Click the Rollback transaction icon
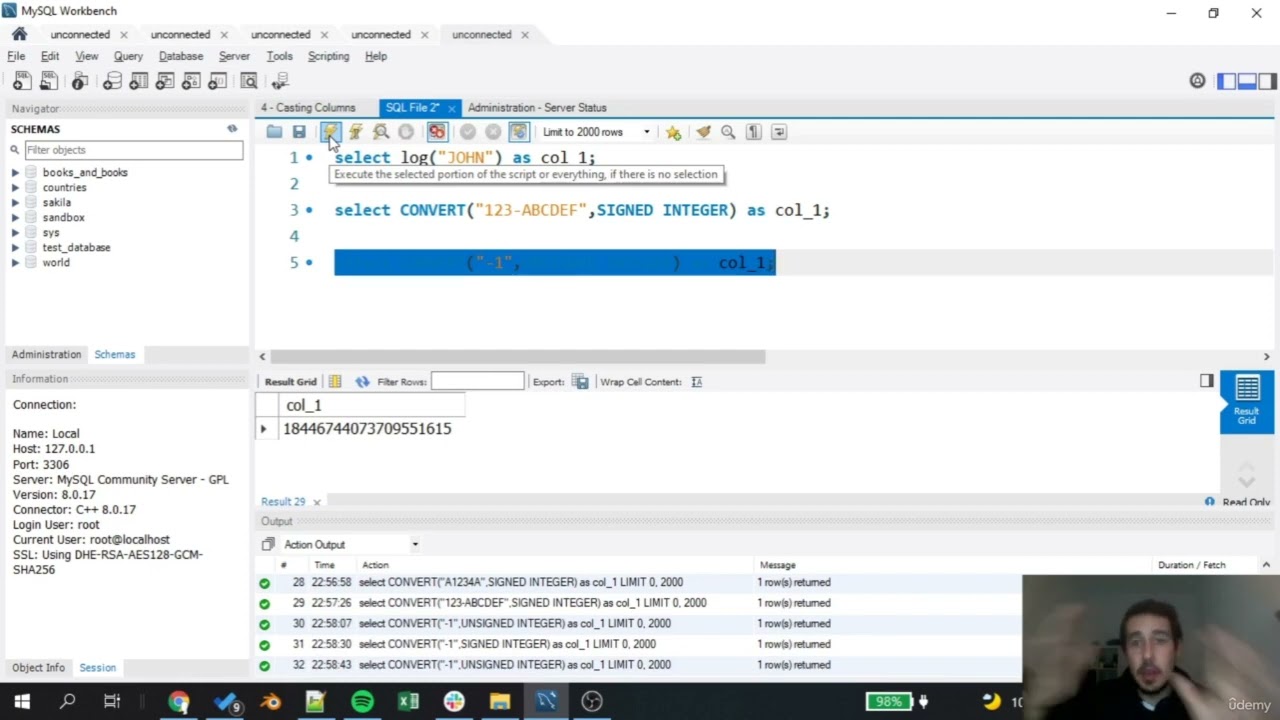1280x720 pixels. [x=493, y=132]
